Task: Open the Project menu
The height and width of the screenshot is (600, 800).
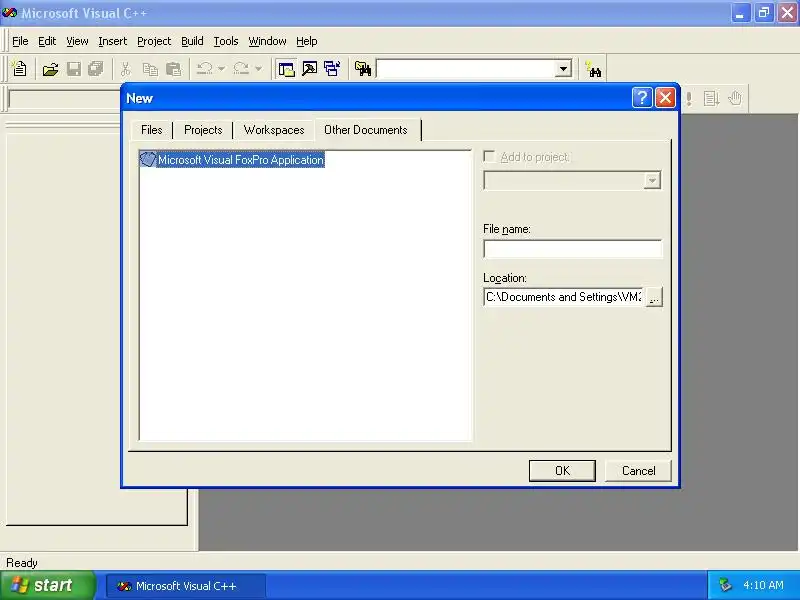Action: pos(154,41)
